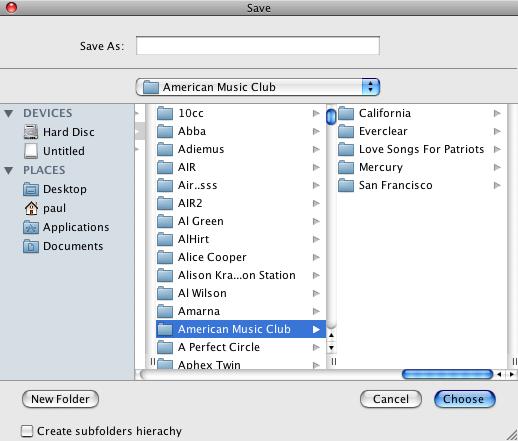518x441 pixels.
Task: Enable Create subfolders hierarchy checkbox
Action: coord(27,431)
